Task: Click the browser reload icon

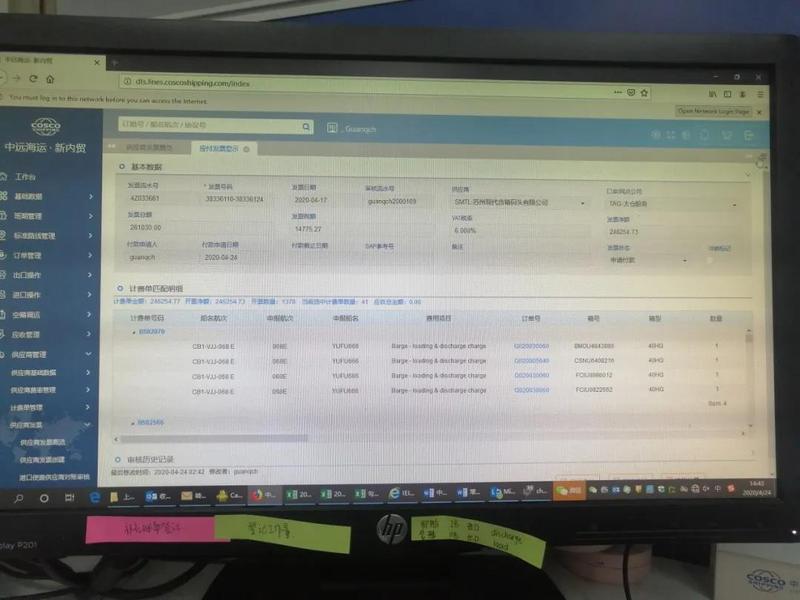Action: tap(29, 79)
